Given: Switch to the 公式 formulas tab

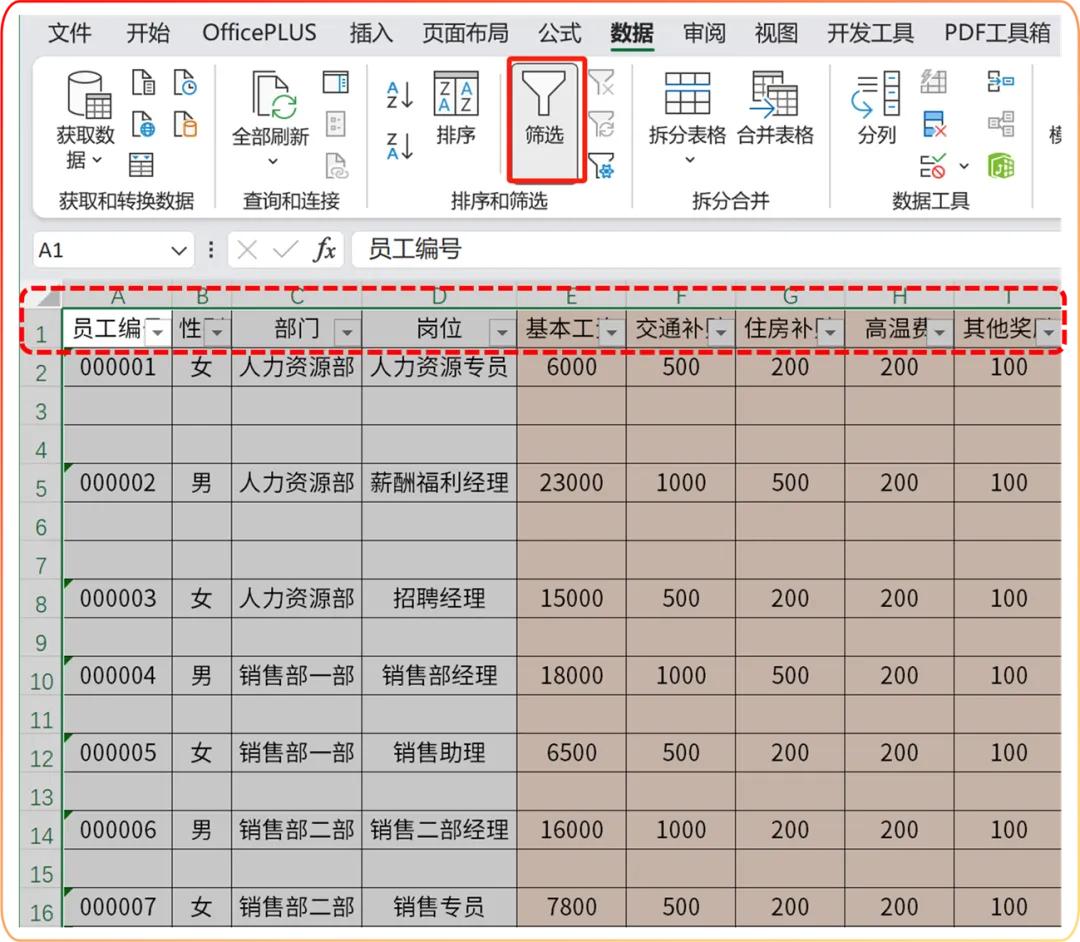Looking at the screenshot, I should (x=559, y=32).
